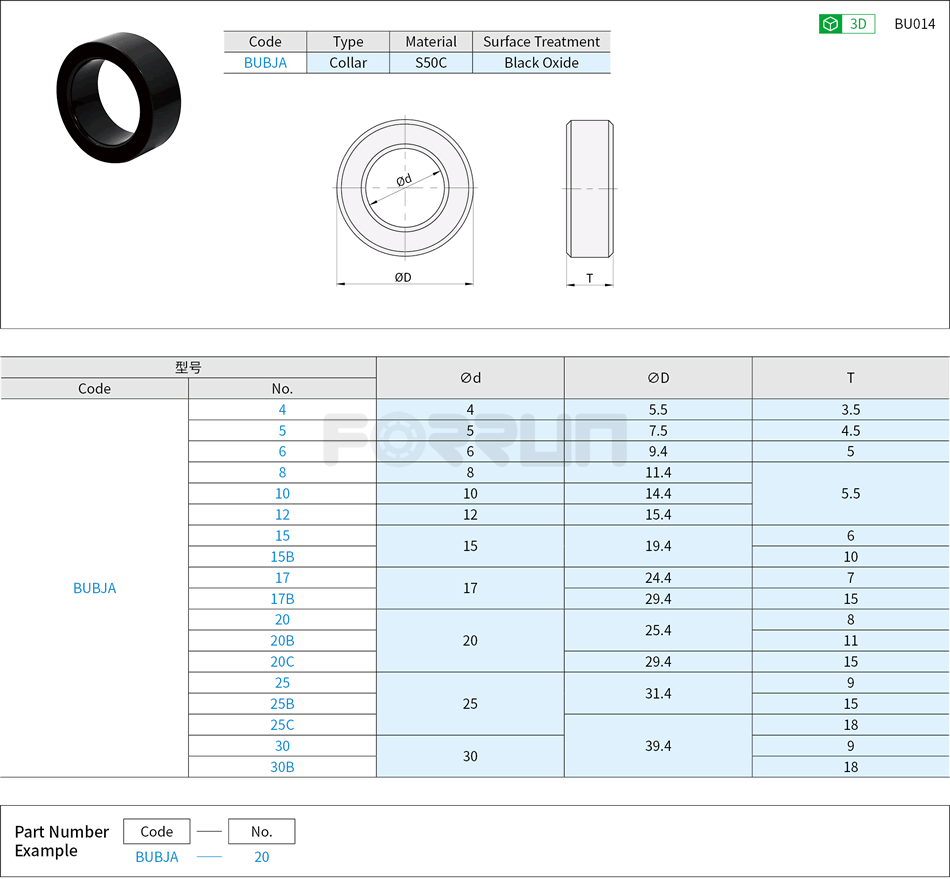Screen dimensions: 950x879
Task: Click the front view collar drawing
Action: tap(405, 188)
